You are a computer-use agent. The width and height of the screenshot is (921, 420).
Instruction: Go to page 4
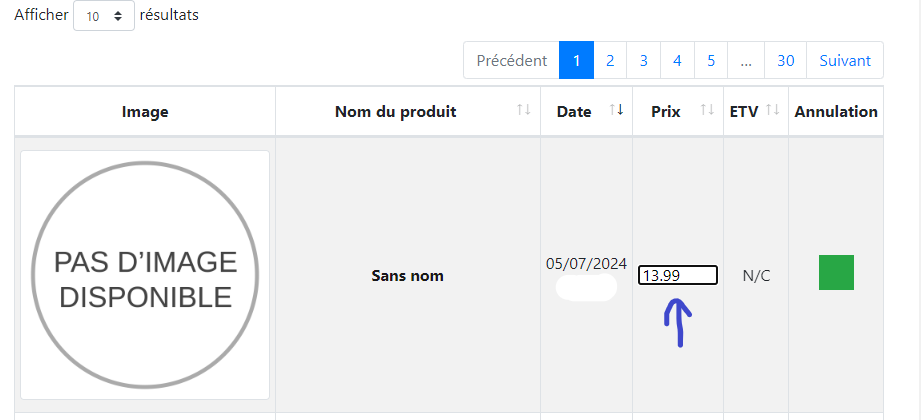point(677,60)
